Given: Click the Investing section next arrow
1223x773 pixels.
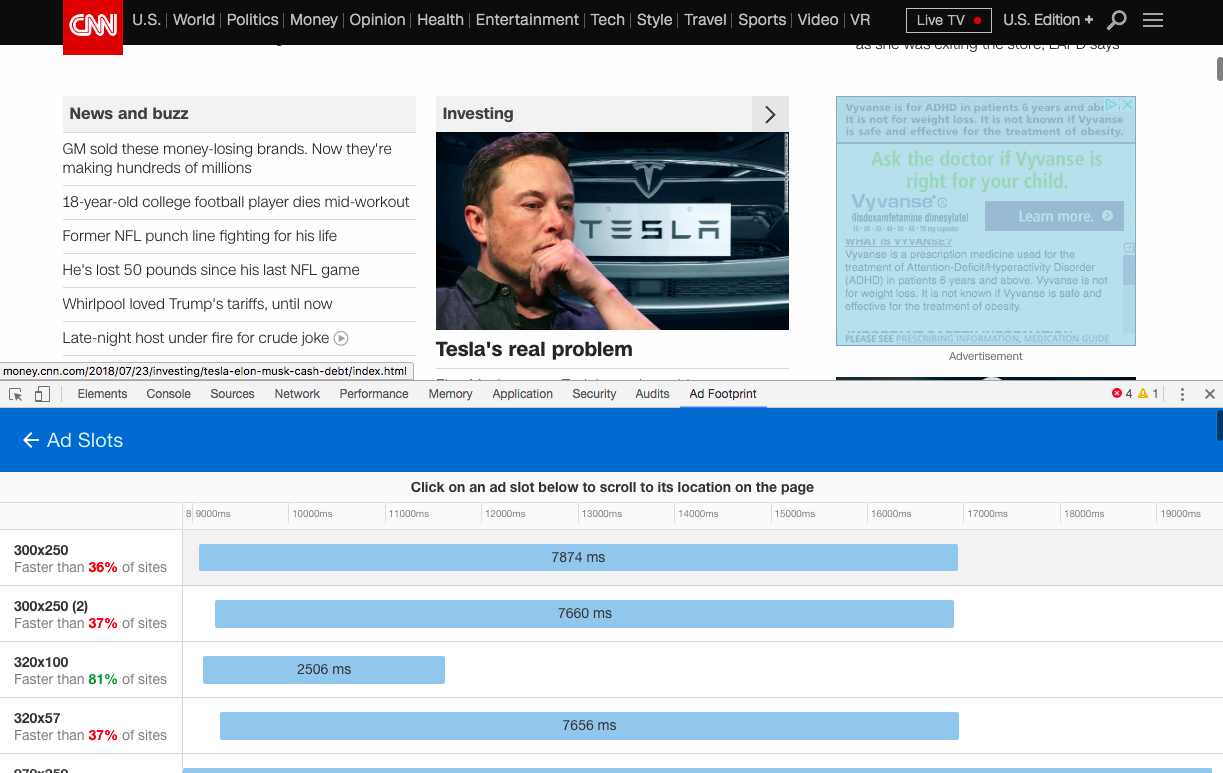Looking at the screenshot, I should (770, 114).
